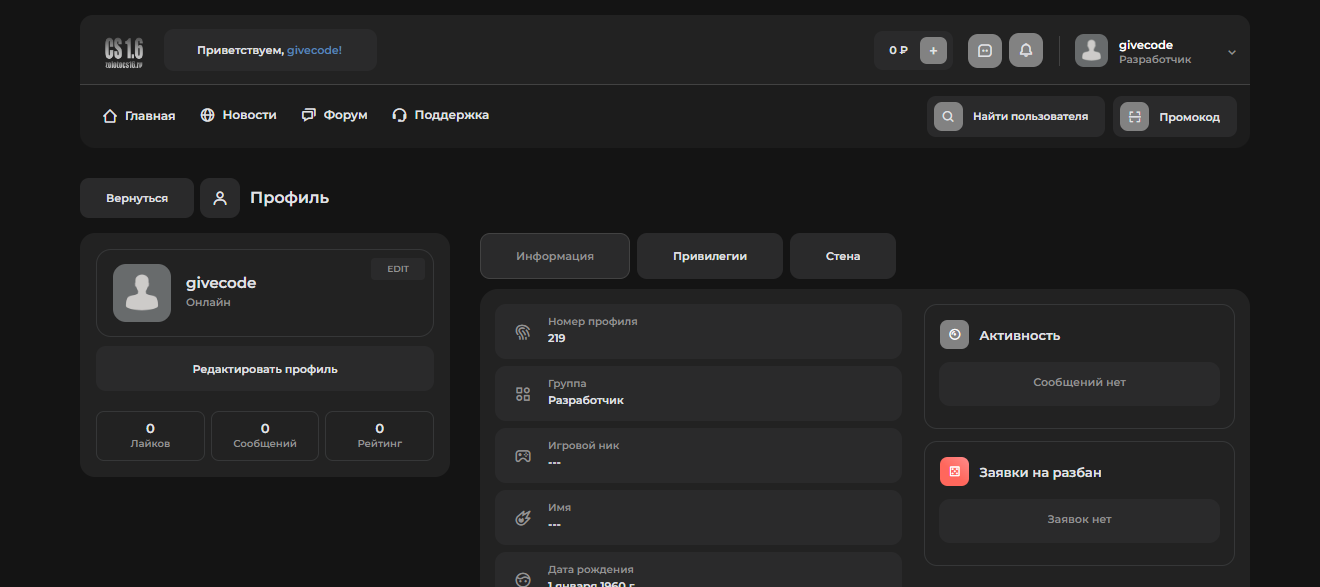1320x587 pixels.
Task: Switch to the Стена tab
Action: 842,256
